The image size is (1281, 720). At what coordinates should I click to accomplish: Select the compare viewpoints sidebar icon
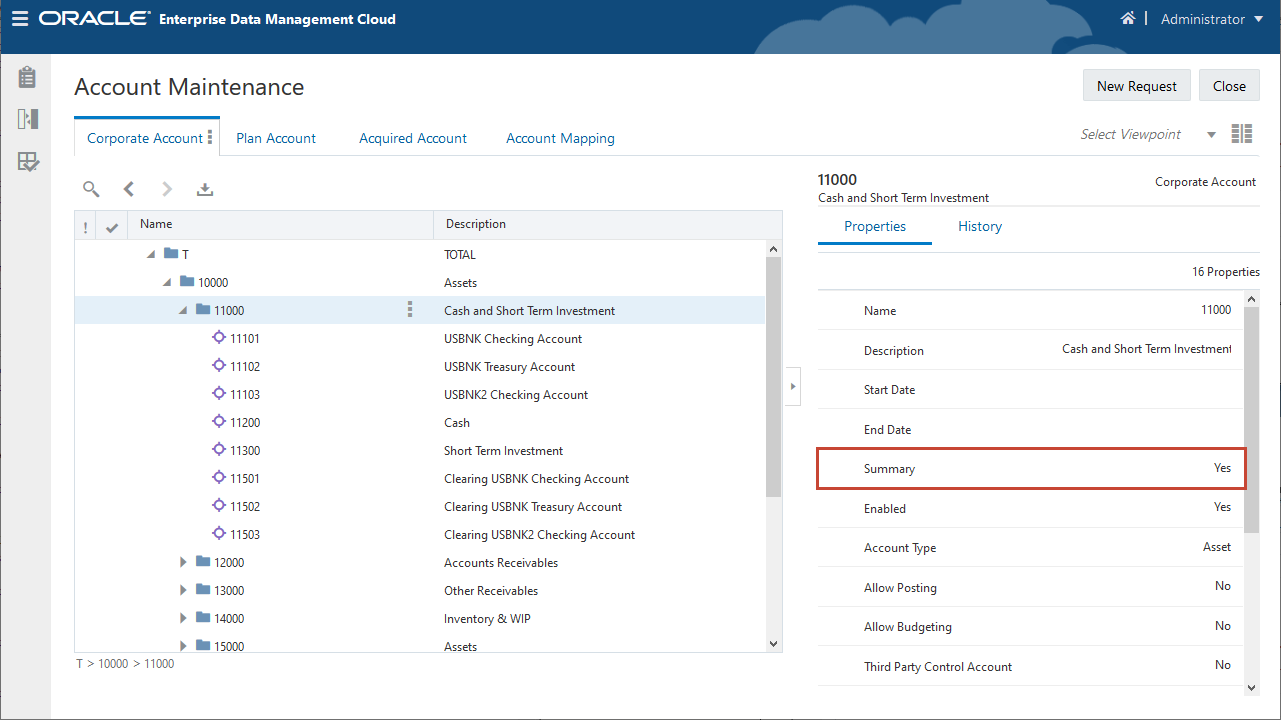coord(27,118)
